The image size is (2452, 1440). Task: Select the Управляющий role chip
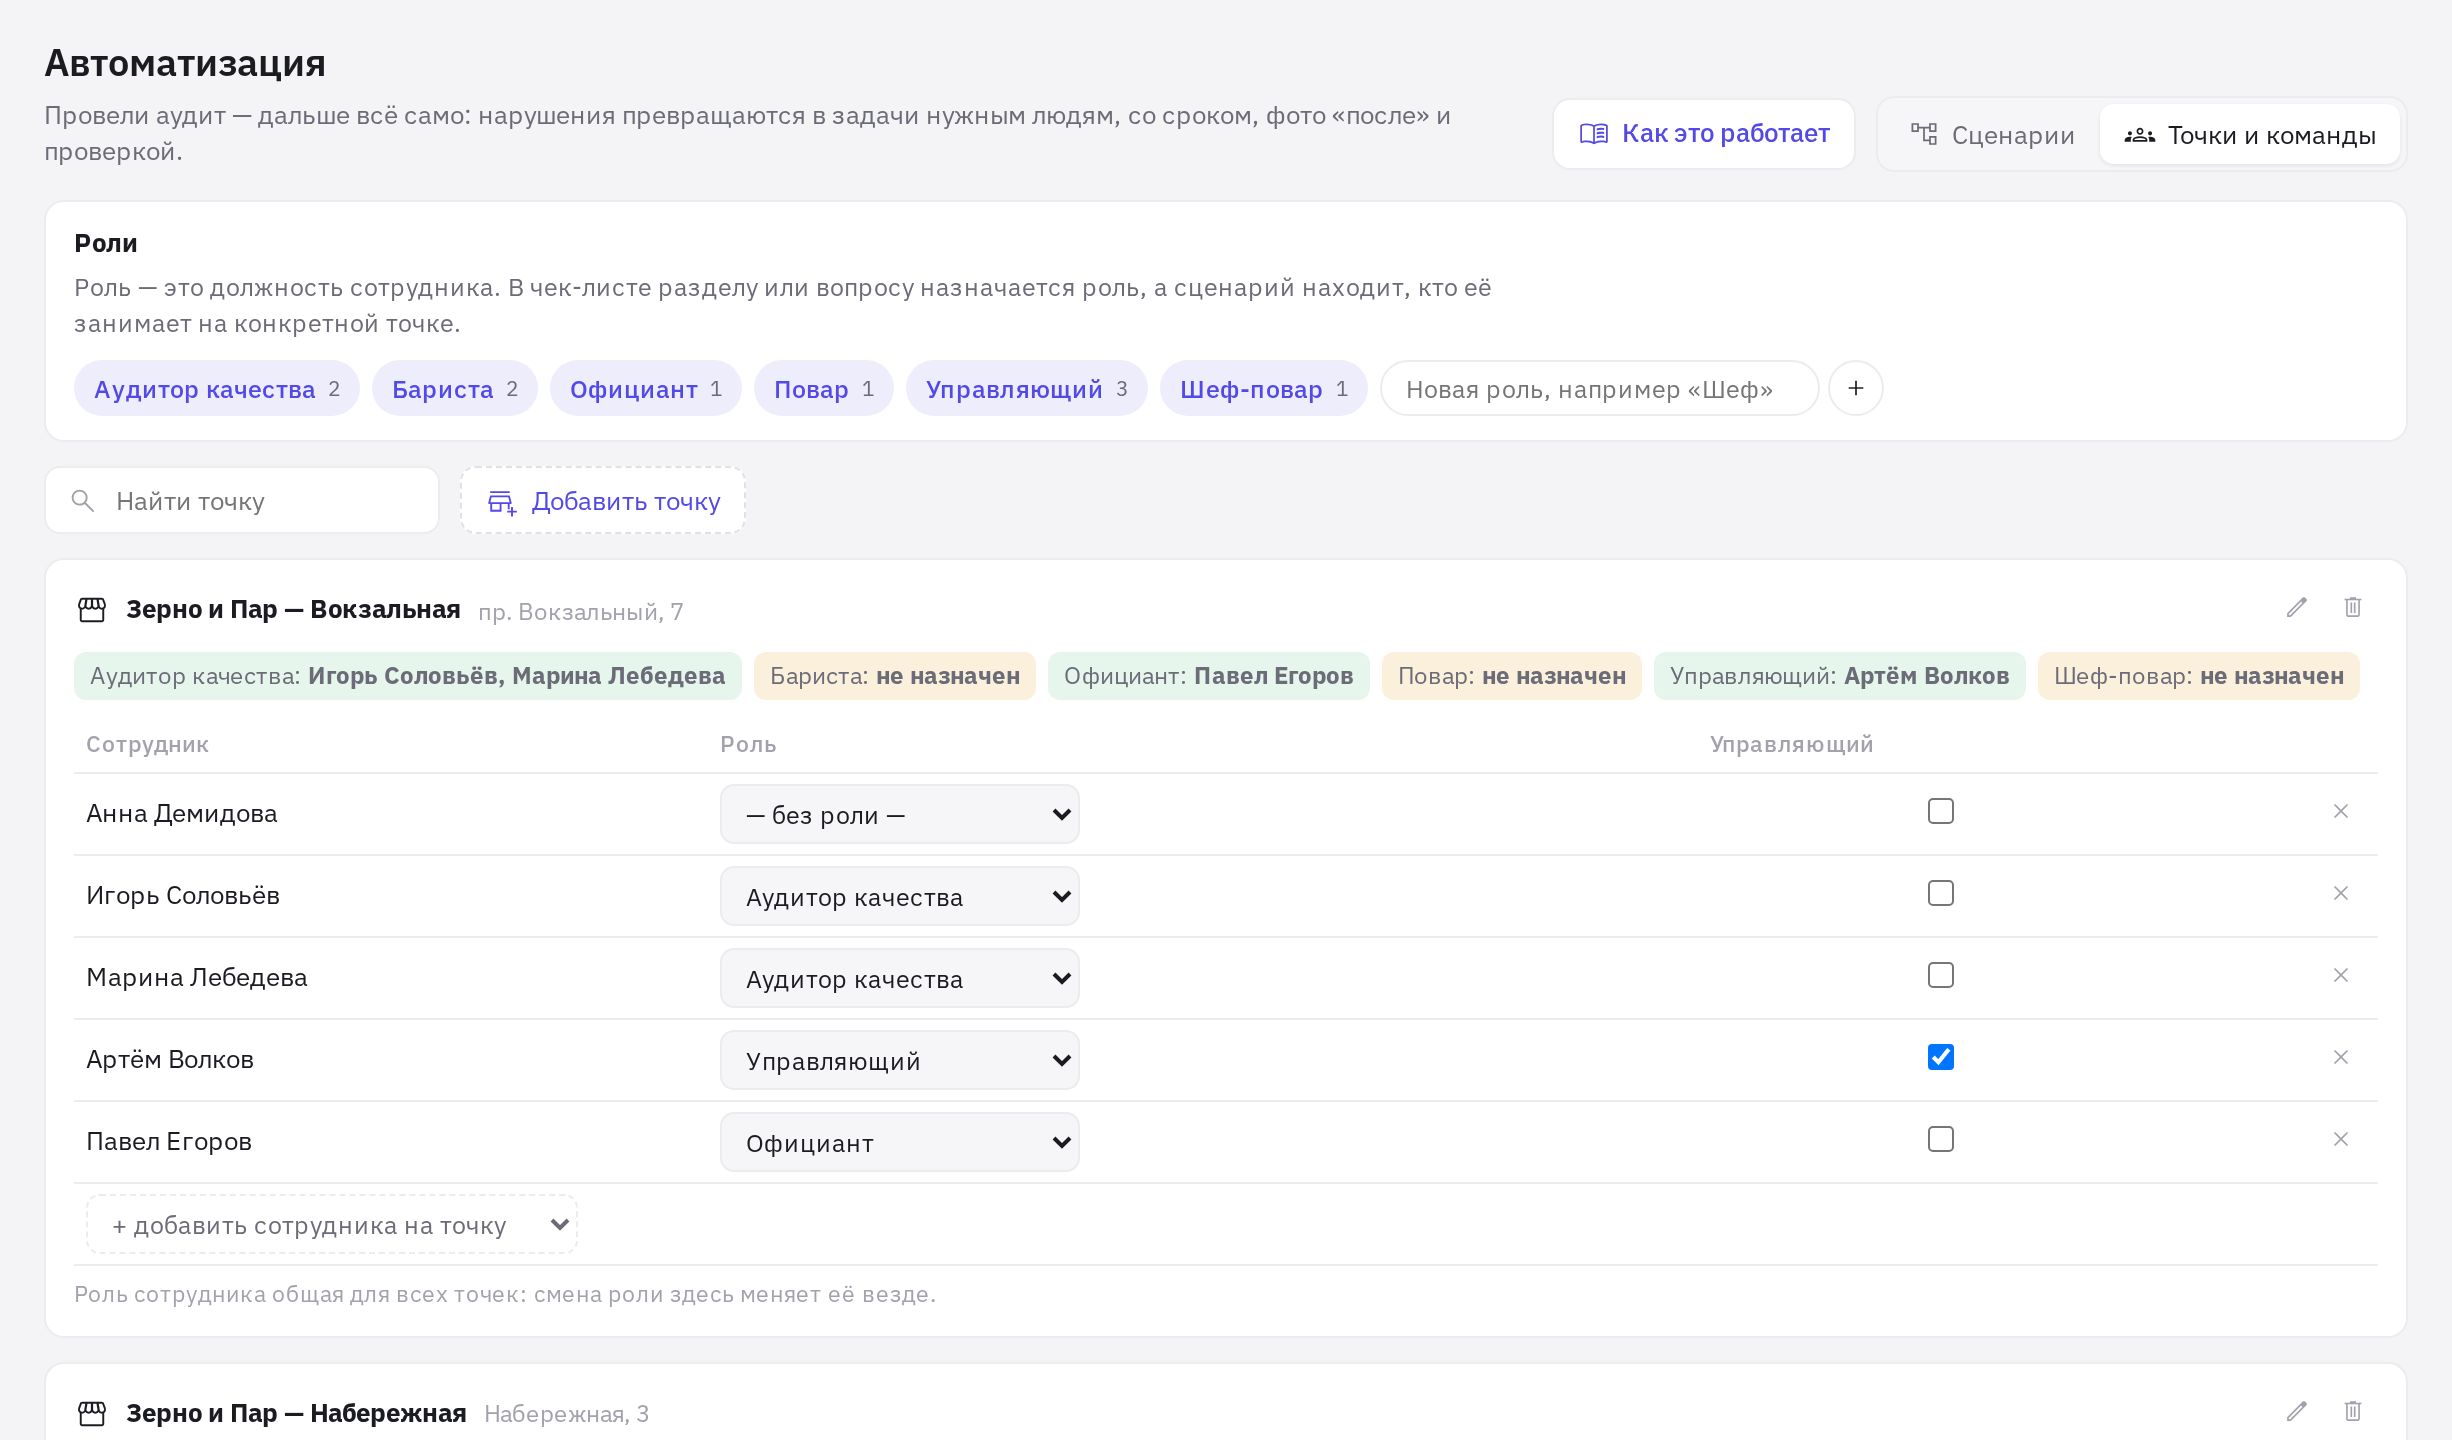(1026, 389)
